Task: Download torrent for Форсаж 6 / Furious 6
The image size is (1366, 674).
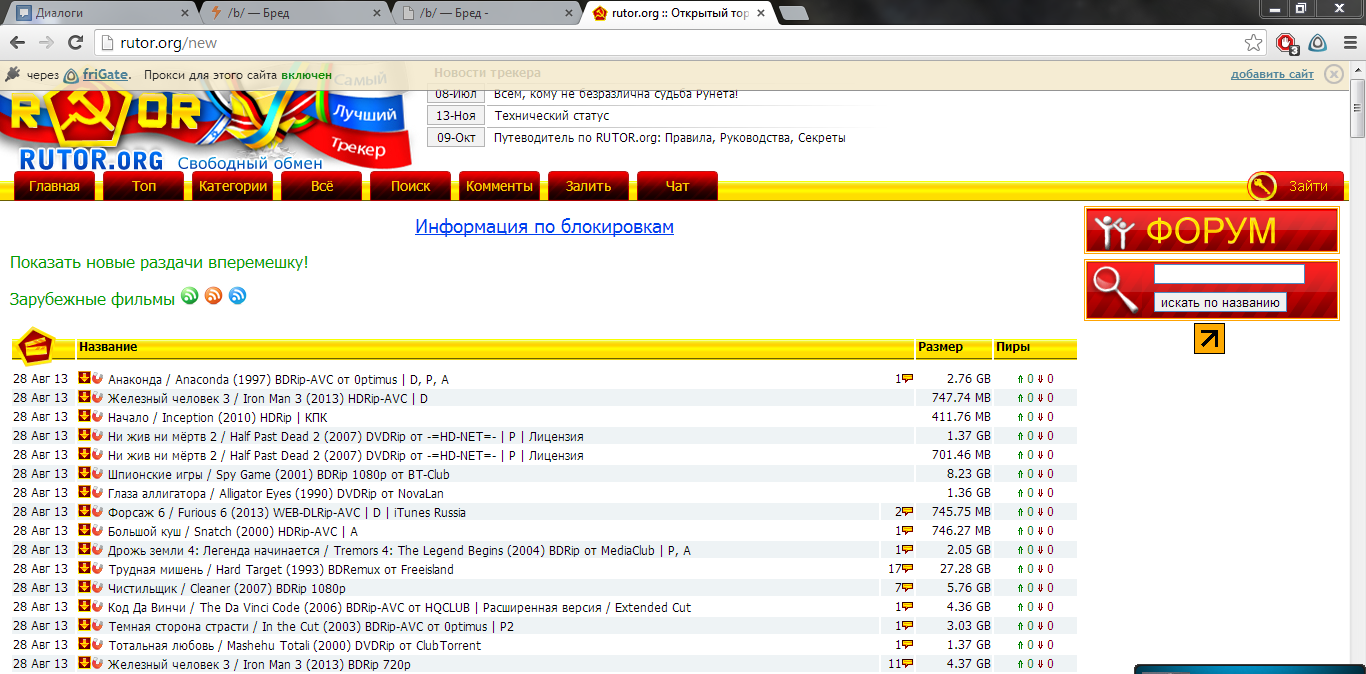Action: pyautogui.click(x=84, y=512)
